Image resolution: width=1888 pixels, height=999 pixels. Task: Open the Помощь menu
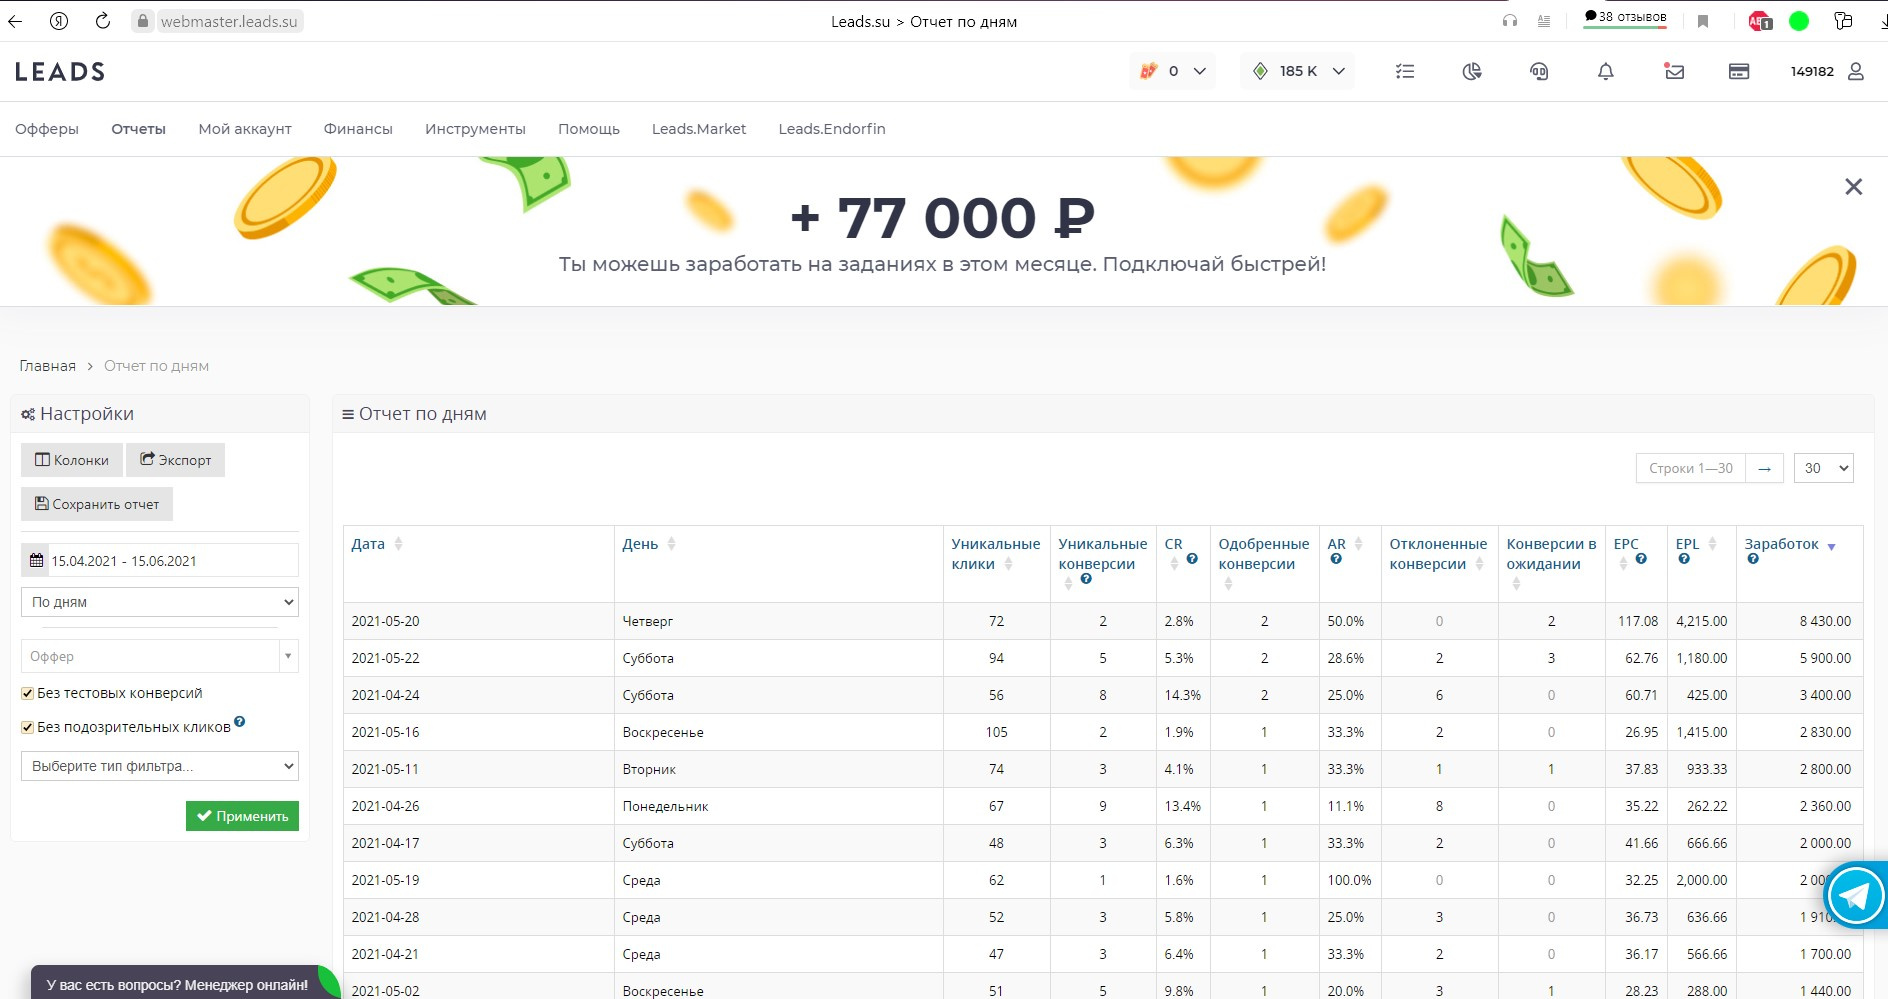(589, 129)
